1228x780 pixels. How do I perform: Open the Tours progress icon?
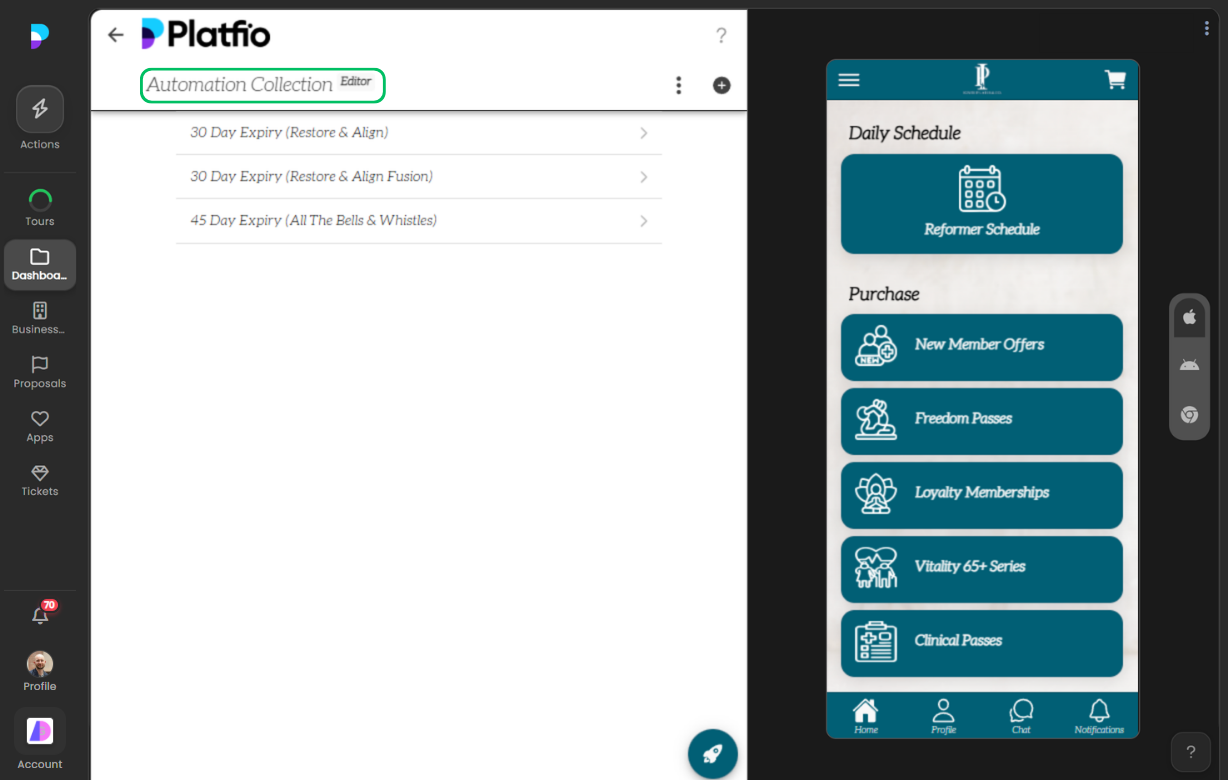pyautogui.click(x=40, y=199)
